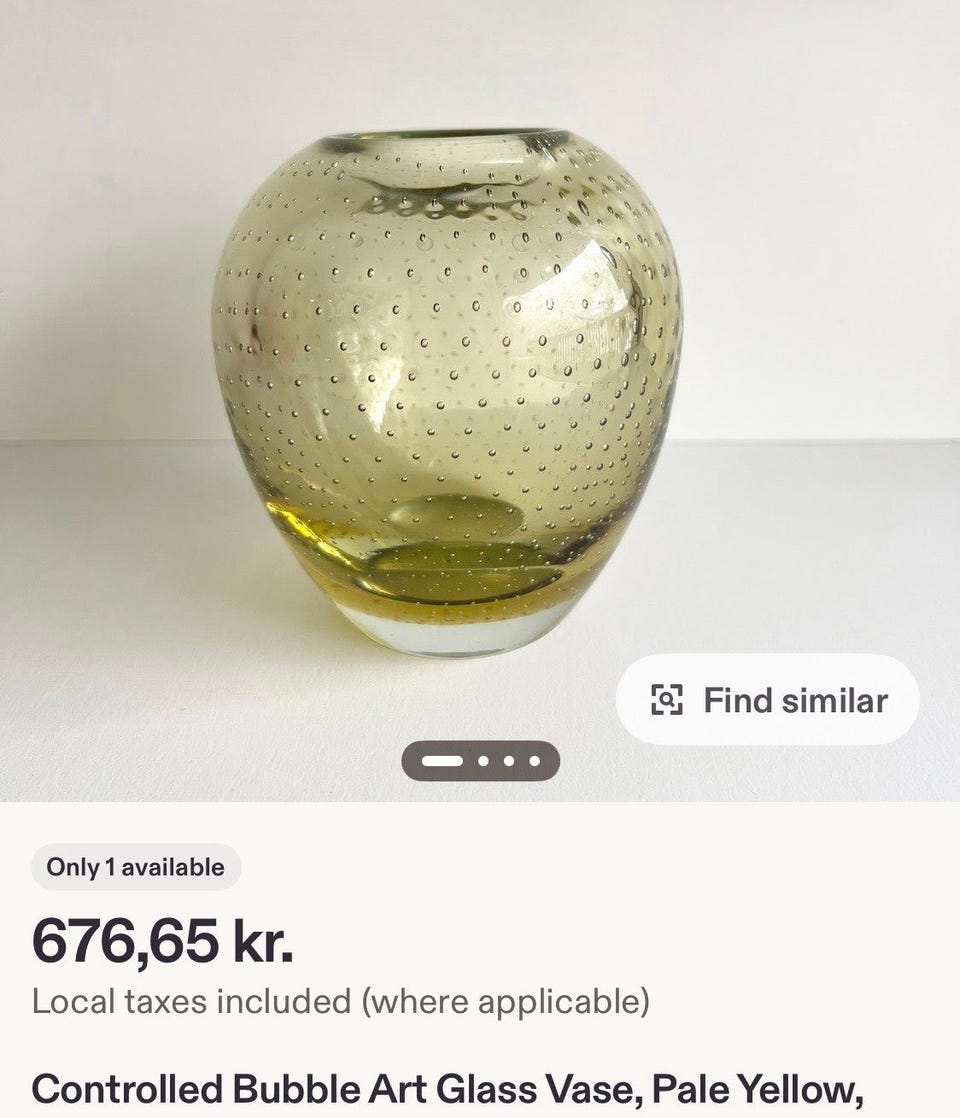The width and height of the screenshot is (960, 1118).
Task: Tap the price 676,65 kr.
Action: click(163, 941)
